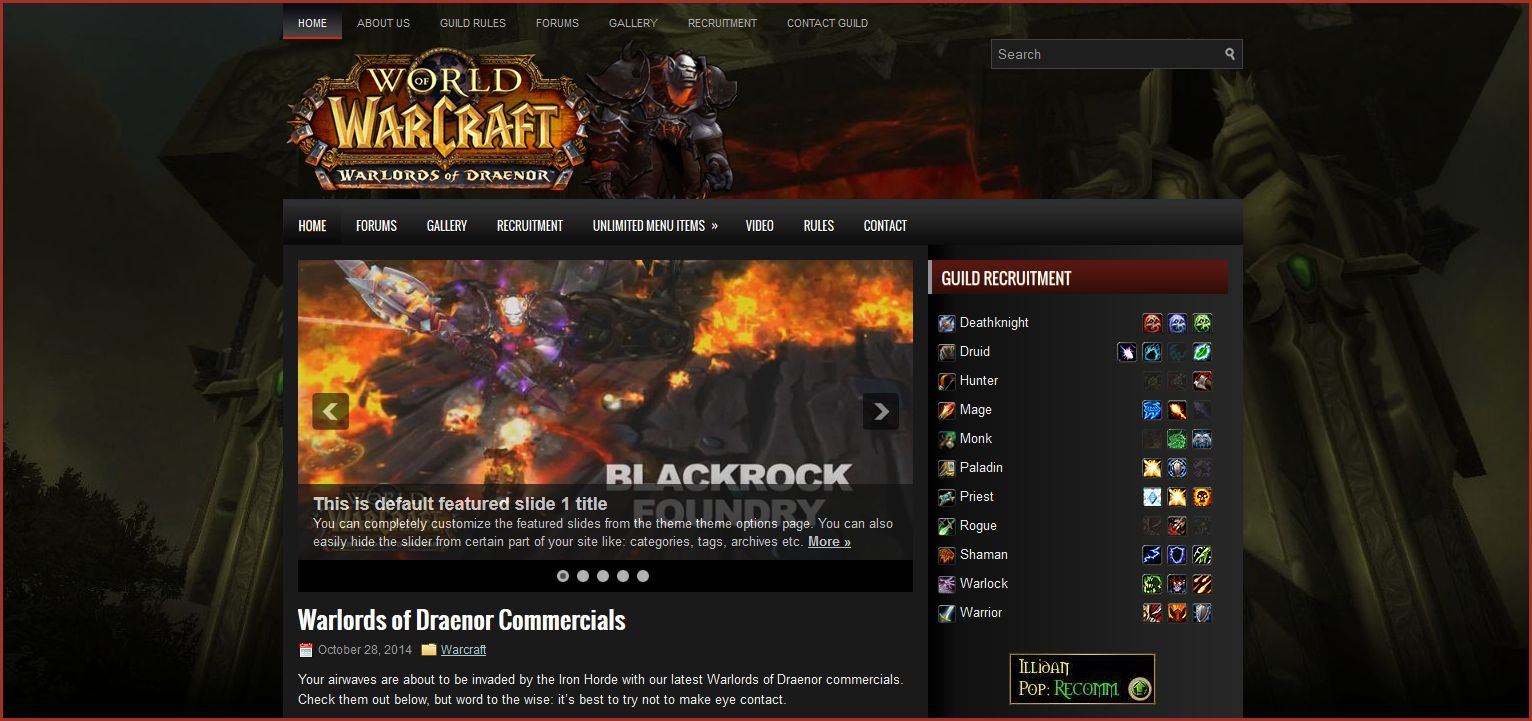Click the World of Warcraft logo
The height and width of the screenshot is (721, 1532).
tap(438, 120)
